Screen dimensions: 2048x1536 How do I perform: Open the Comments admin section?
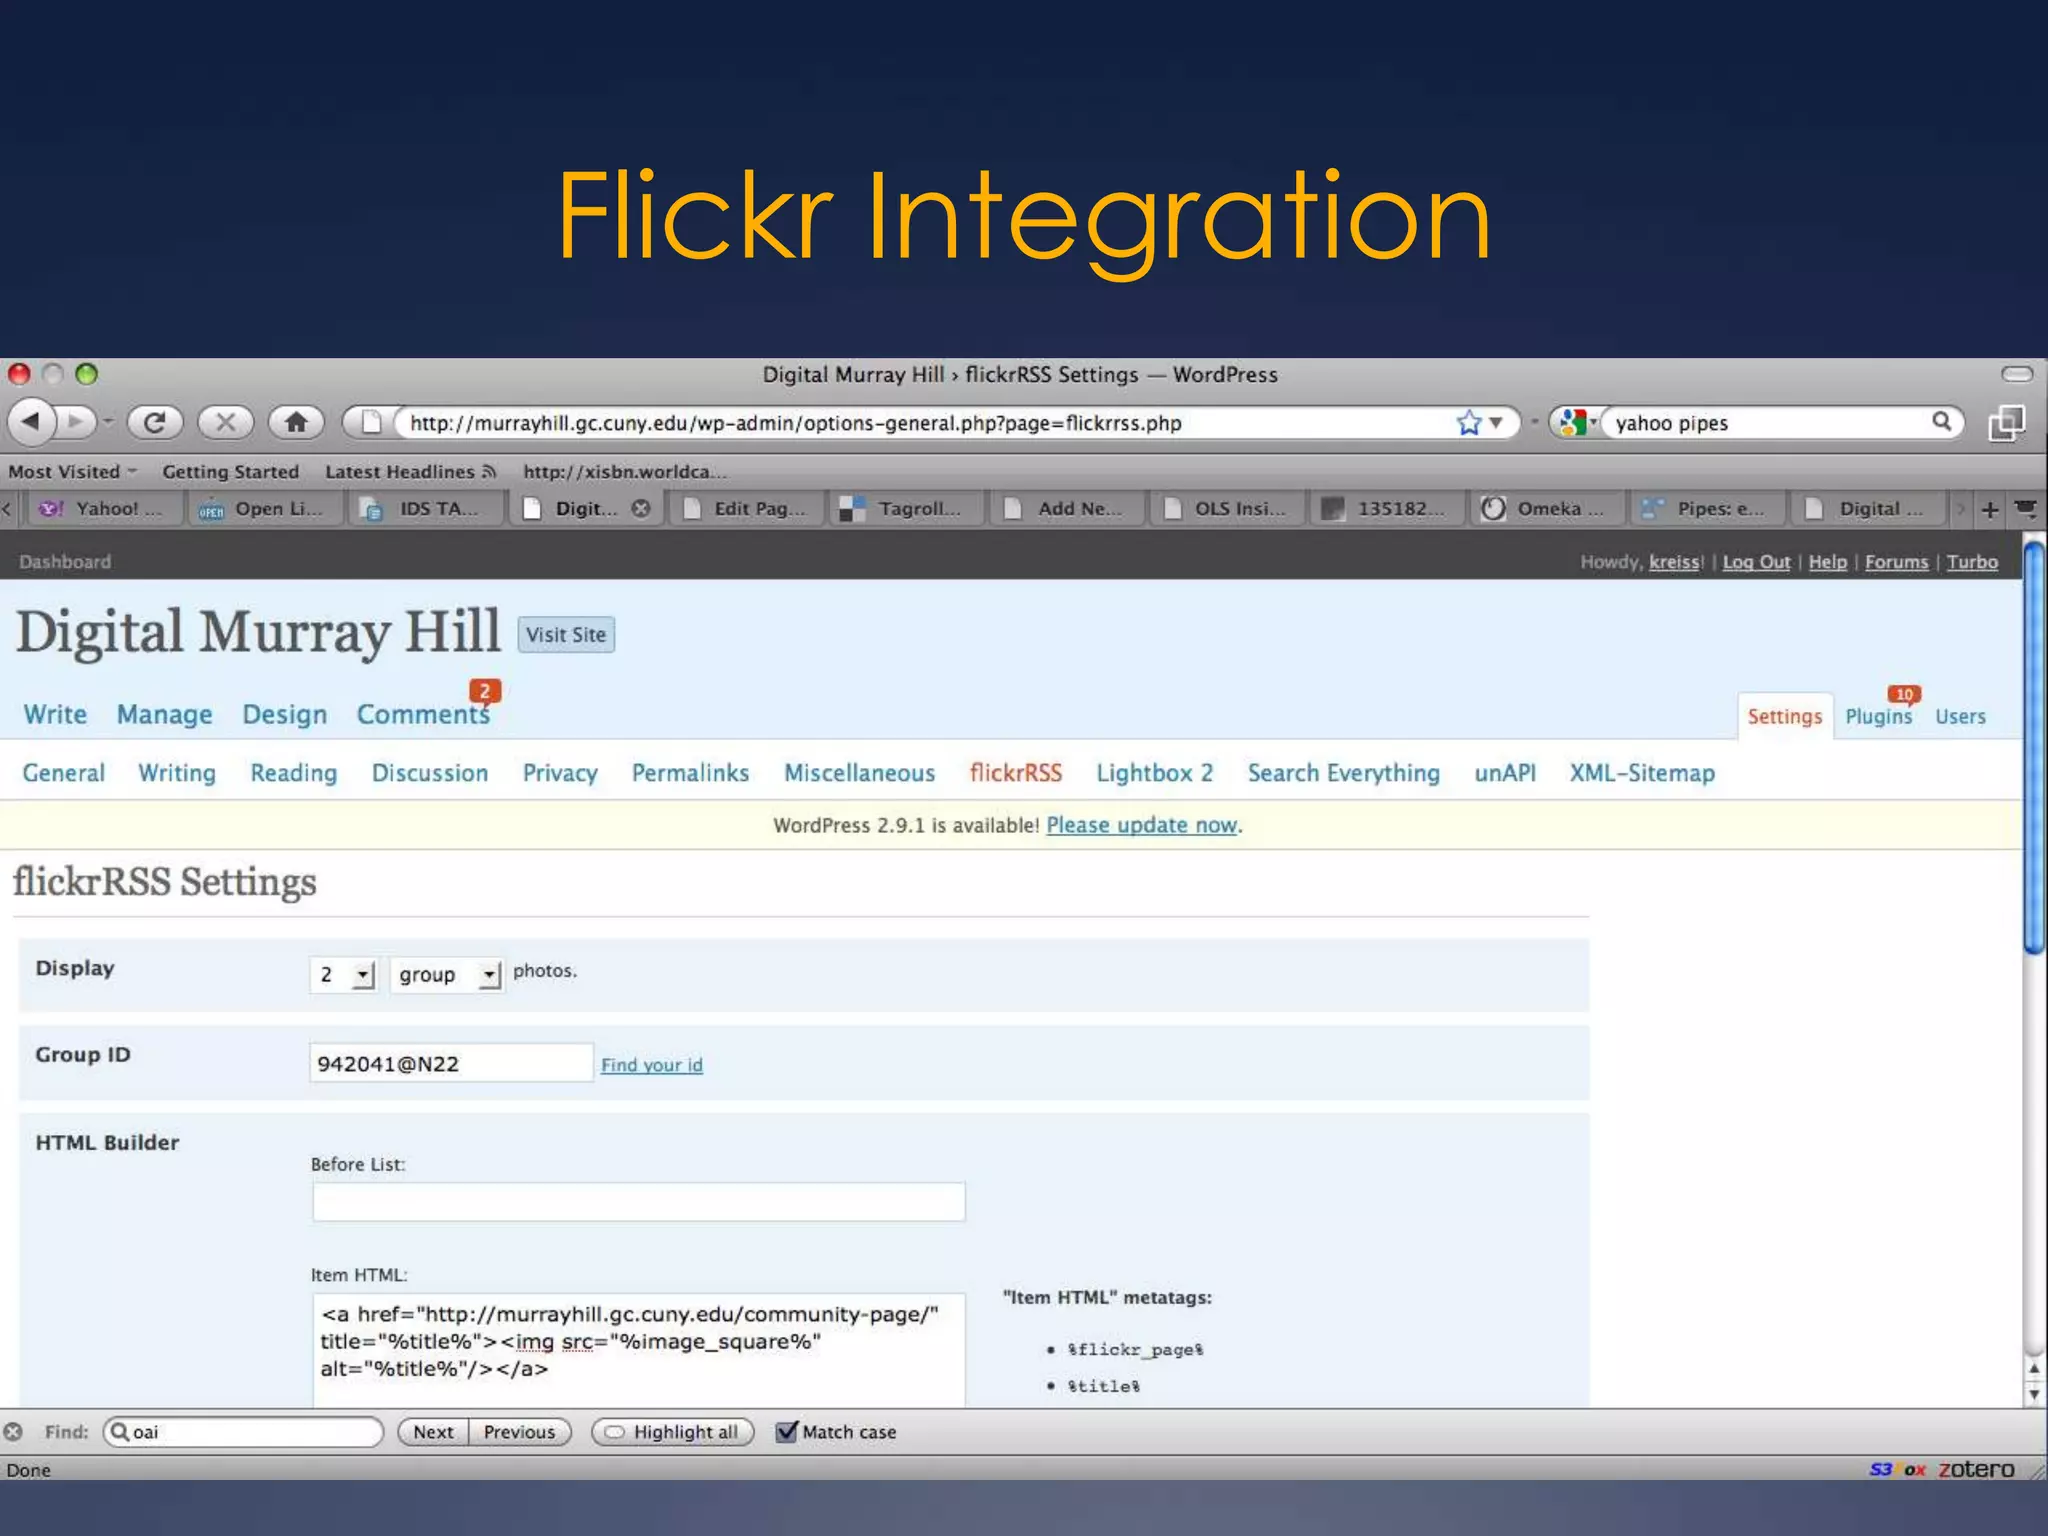tap(423, 714)
